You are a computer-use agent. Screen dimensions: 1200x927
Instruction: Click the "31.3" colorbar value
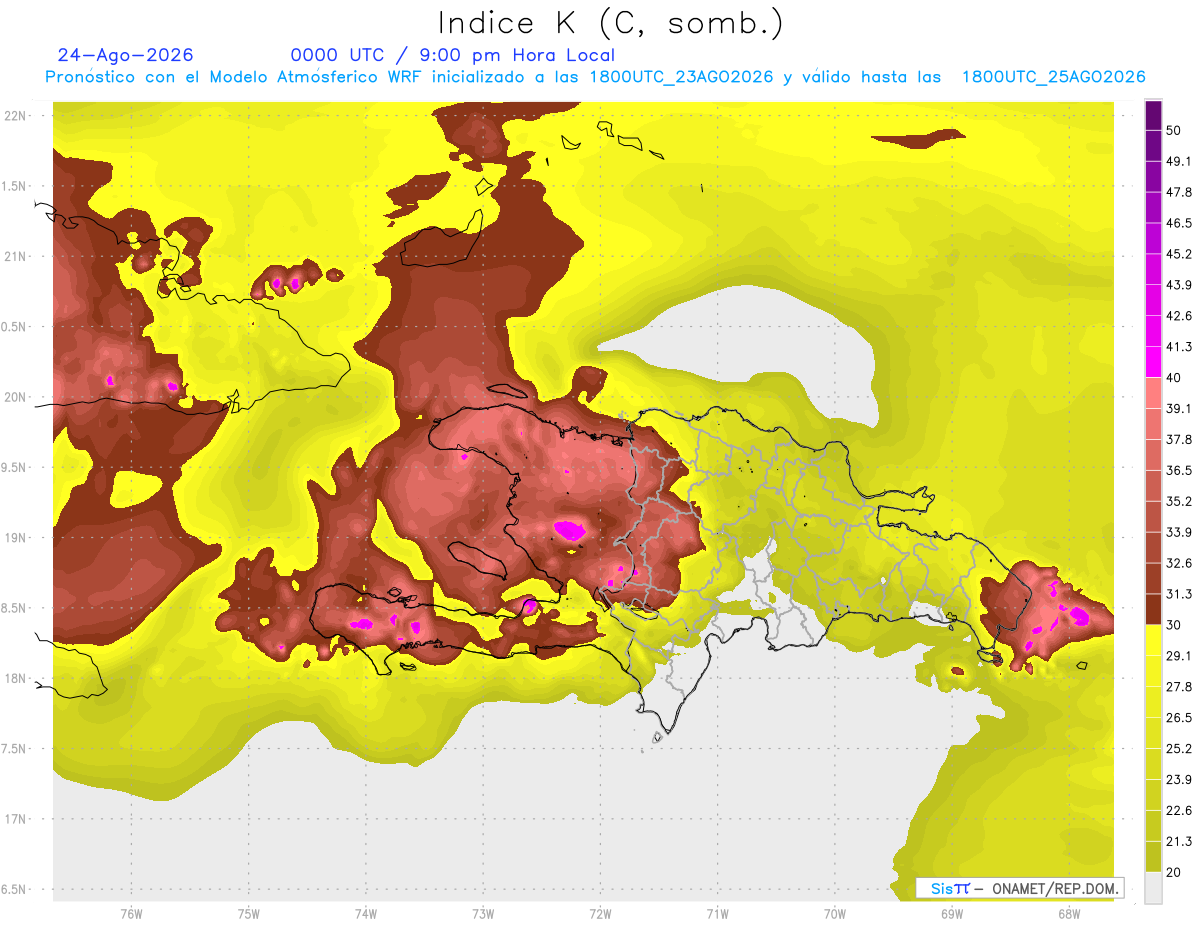(x=1179, y=594)
